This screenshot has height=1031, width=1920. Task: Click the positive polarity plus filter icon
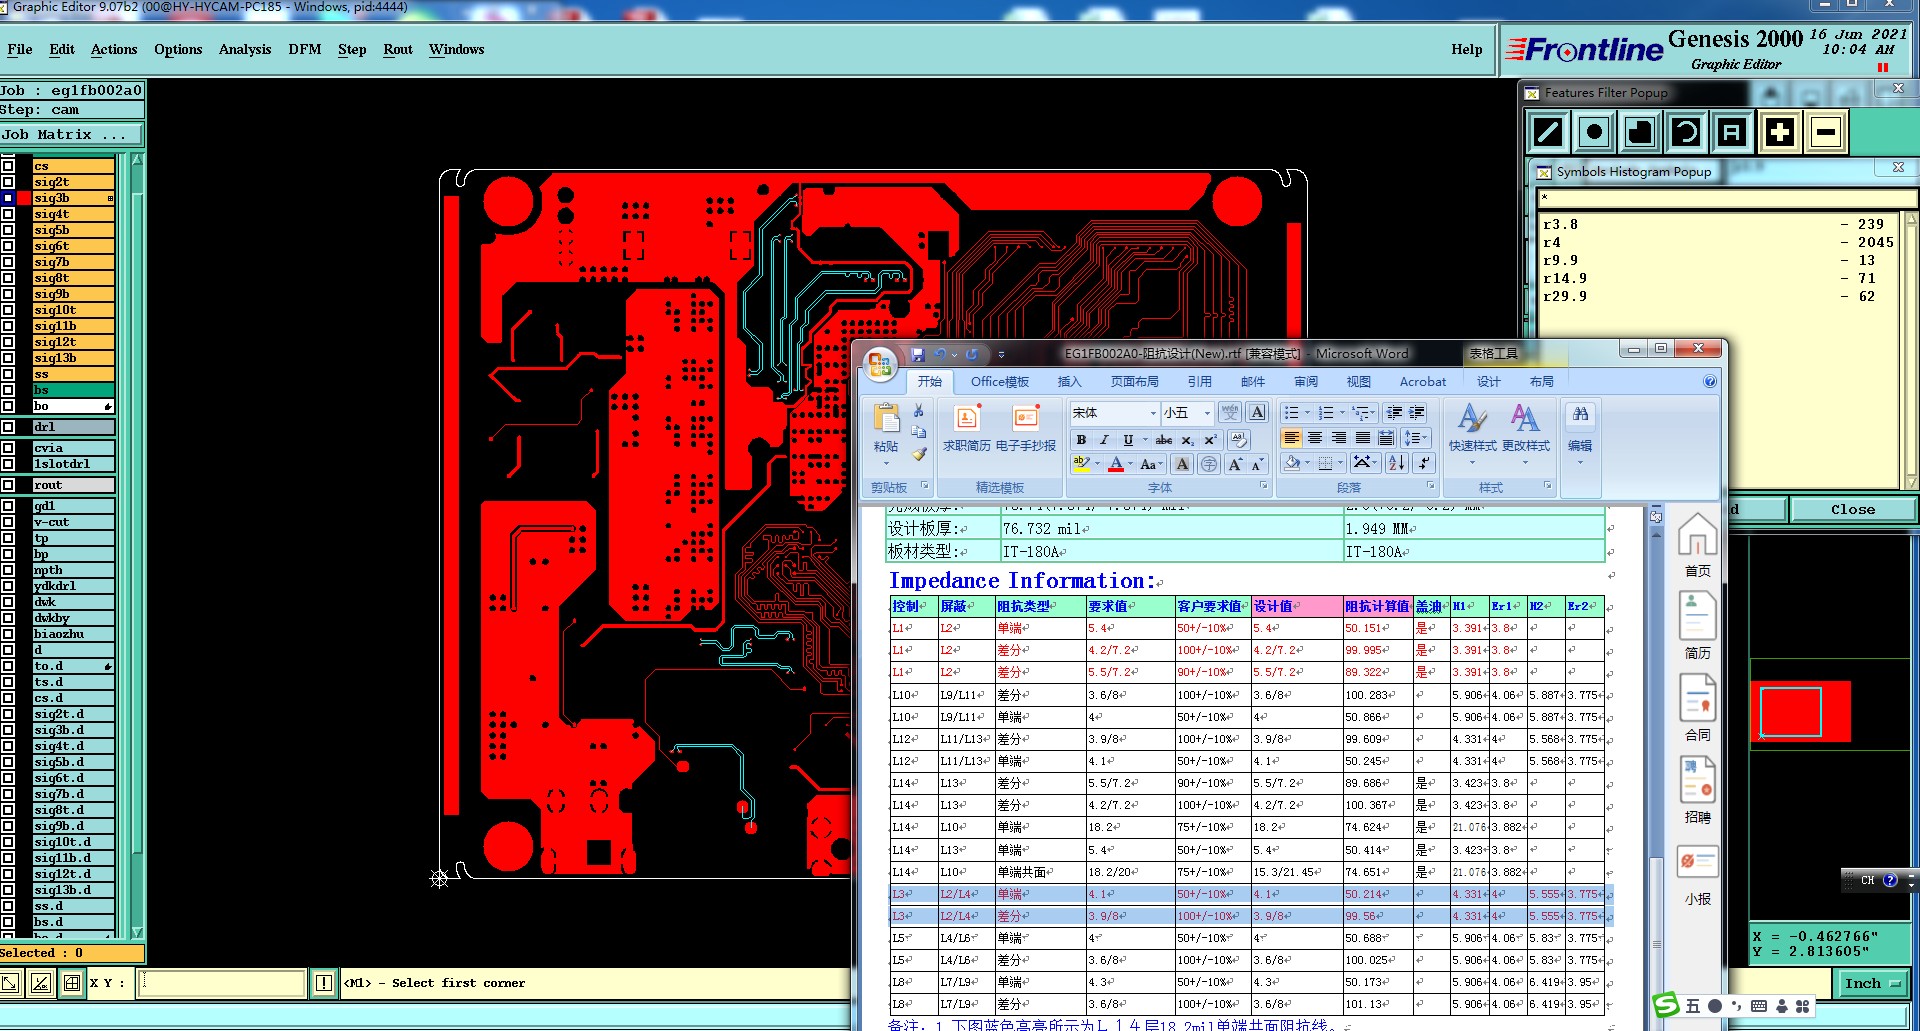pyautogui.click(x=1779, y=132)
